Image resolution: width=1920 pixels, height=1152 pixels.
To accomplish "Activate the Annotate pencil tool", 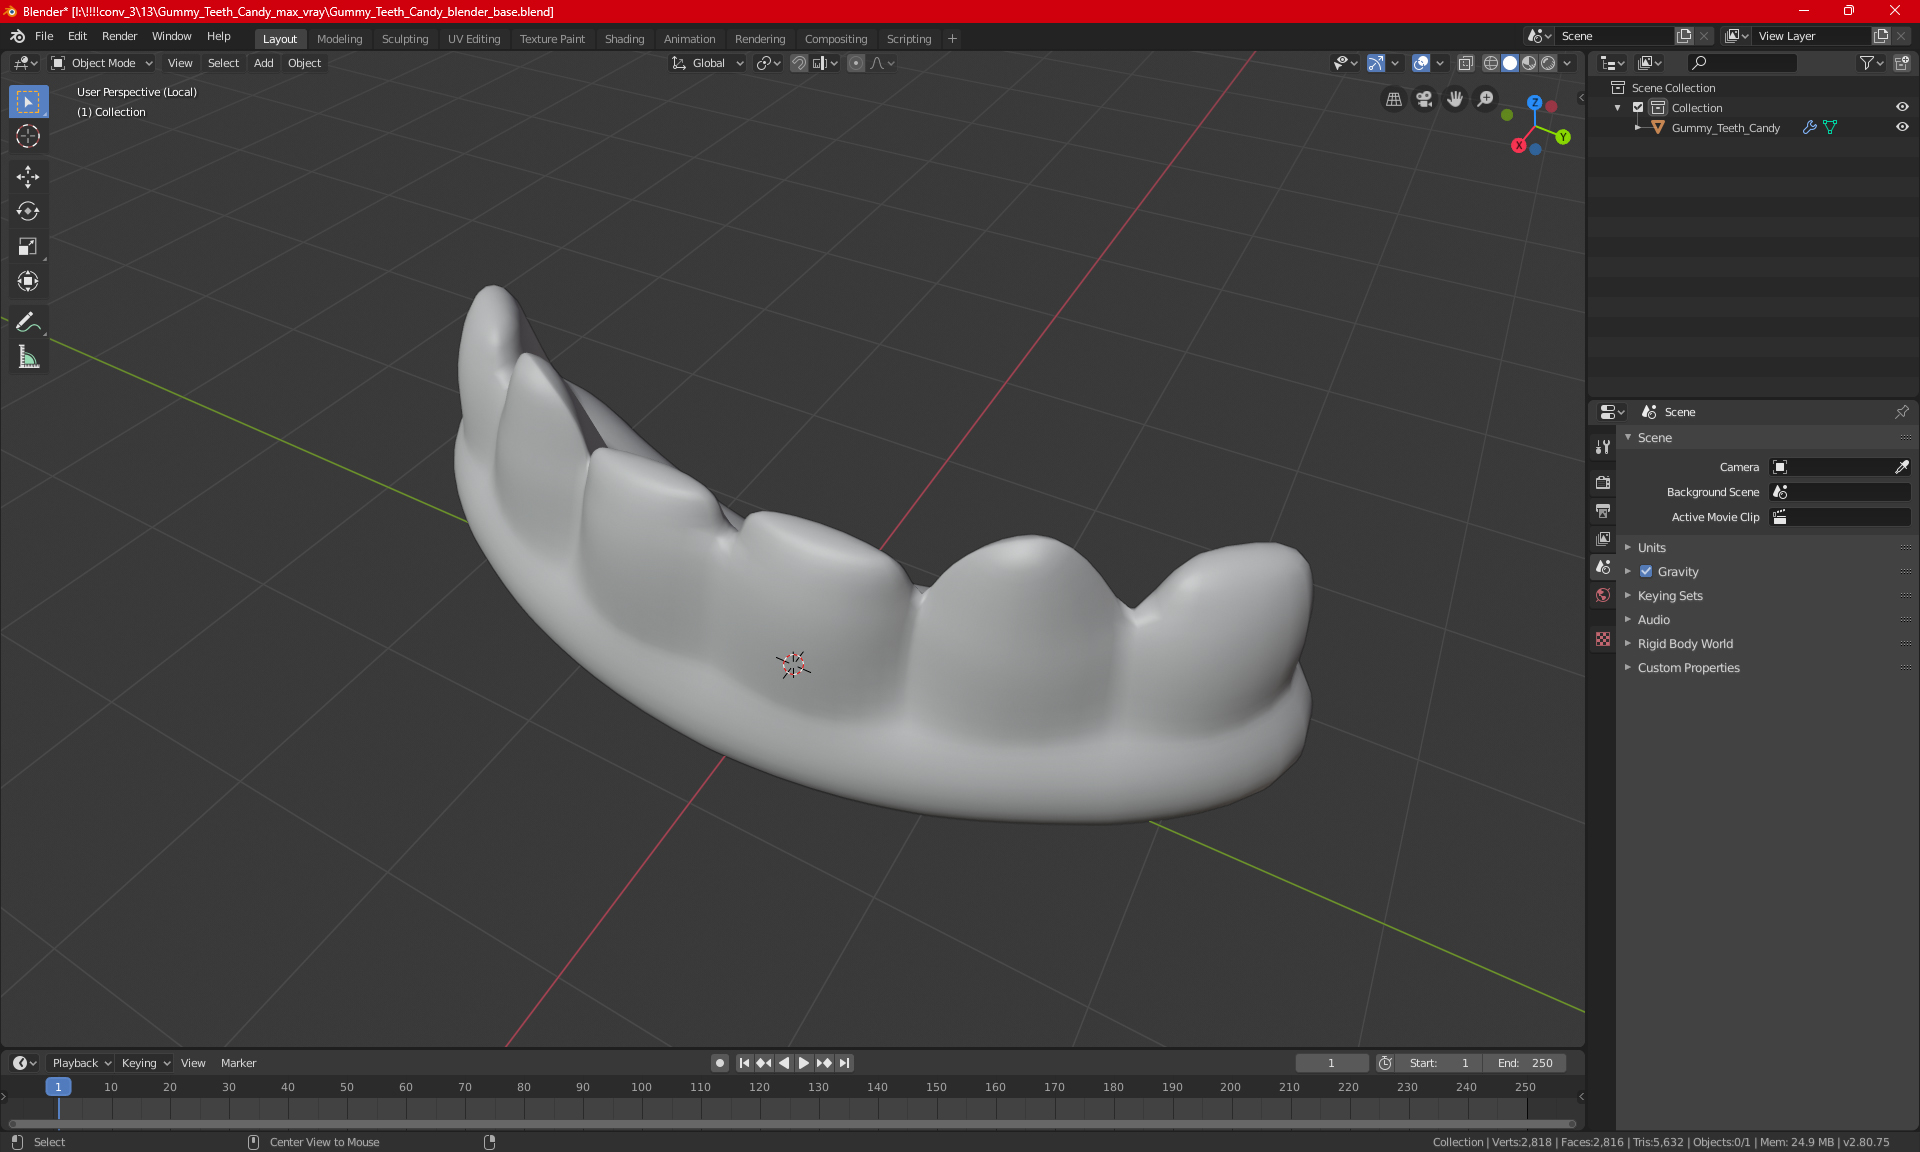I will [28, 322].
